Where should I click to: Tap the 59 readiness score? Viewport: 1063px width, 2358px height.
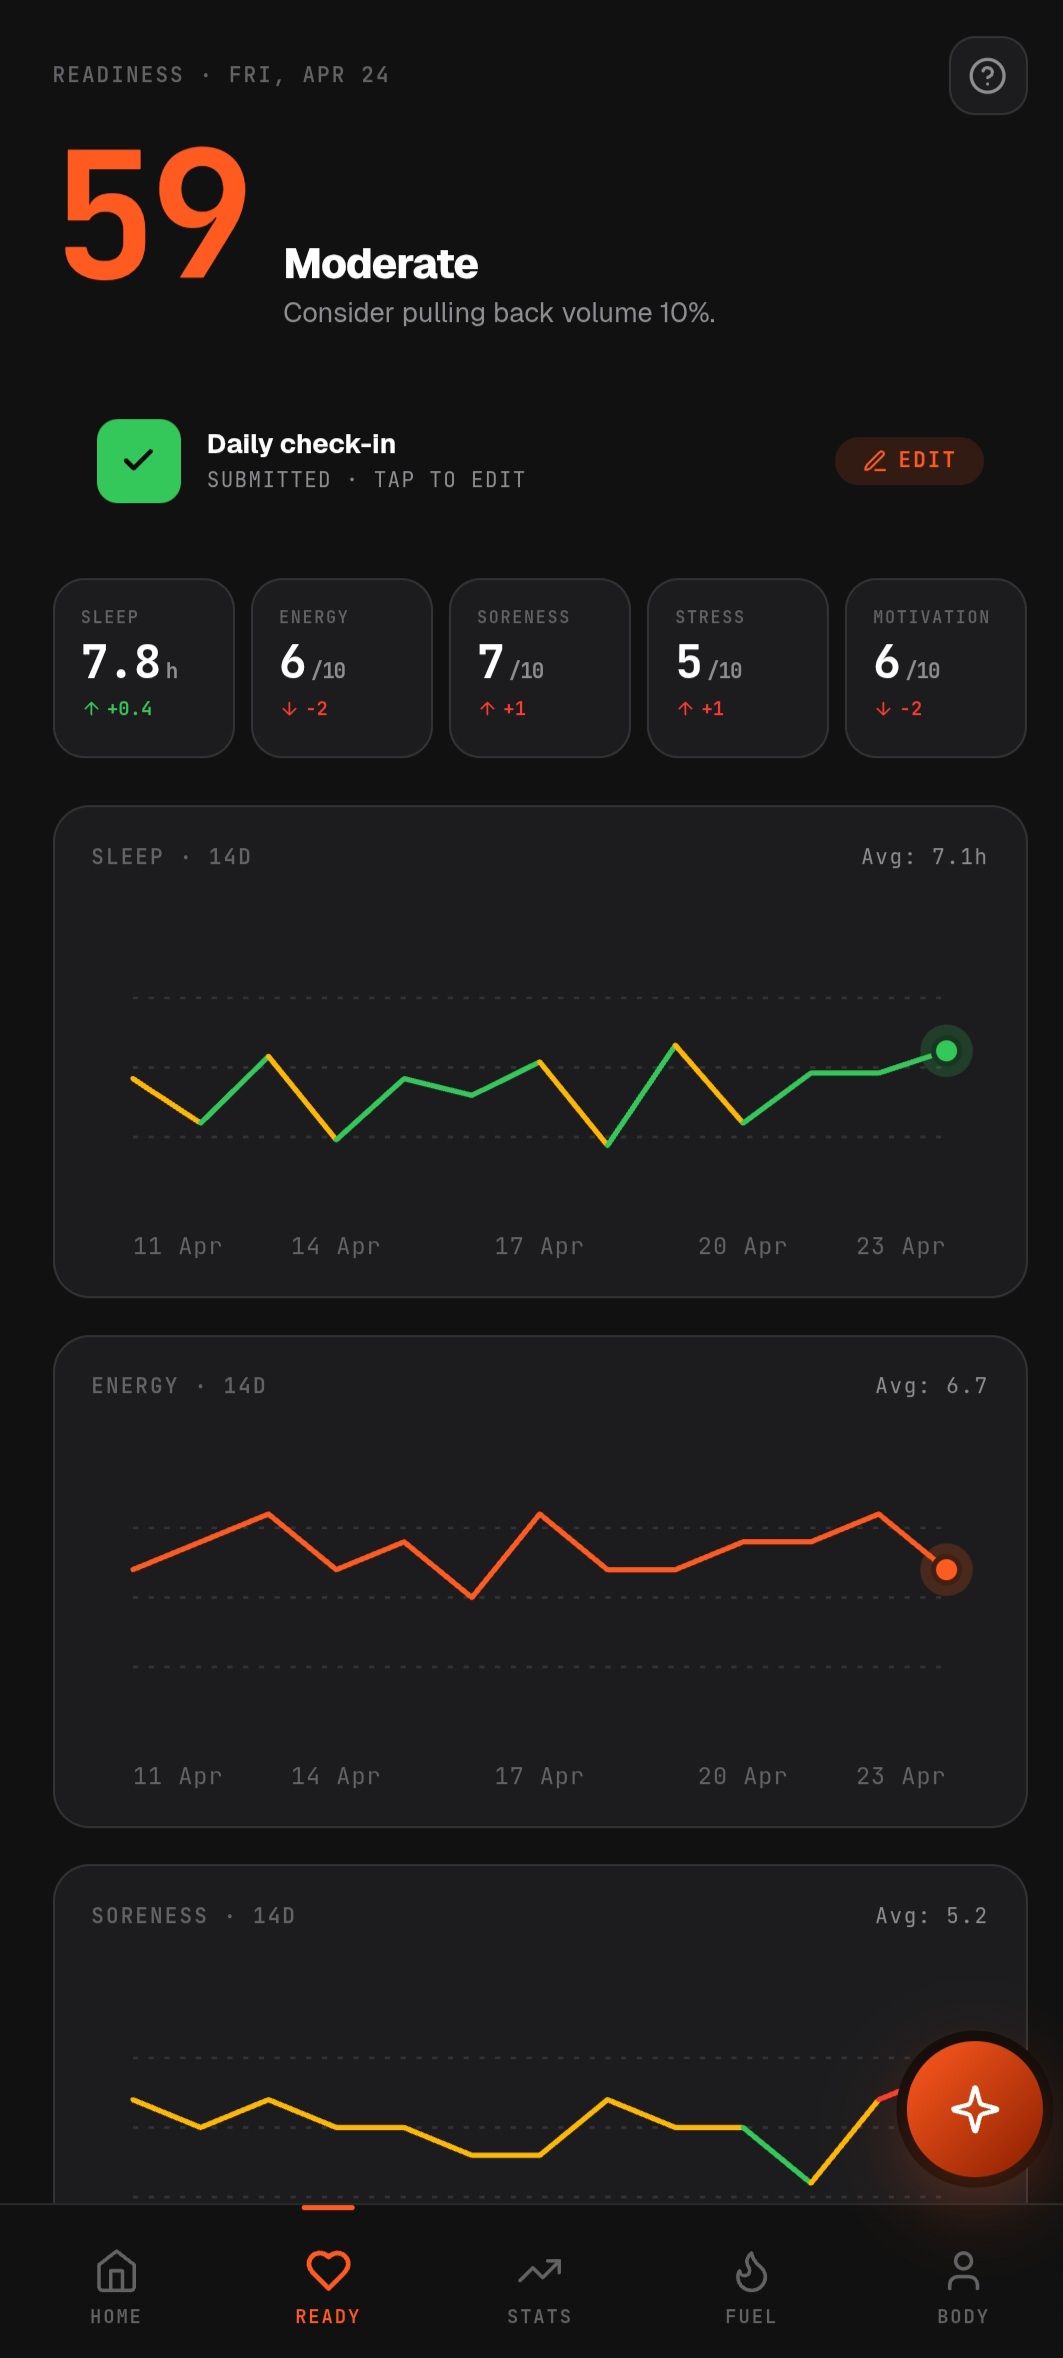pyautogui.click(x=155, y=213)
